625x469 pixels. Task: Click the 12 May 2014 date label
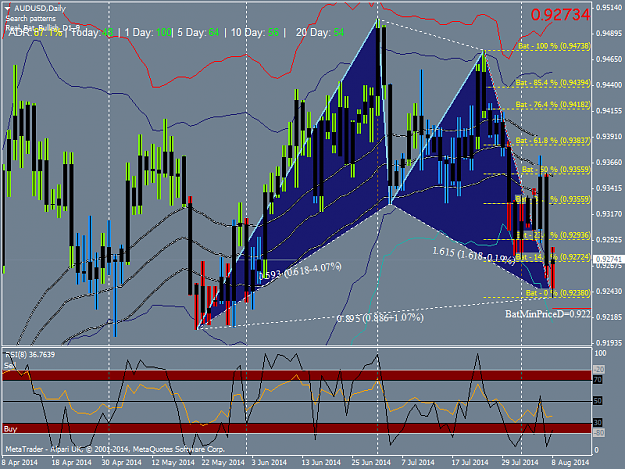coord(173,463)
